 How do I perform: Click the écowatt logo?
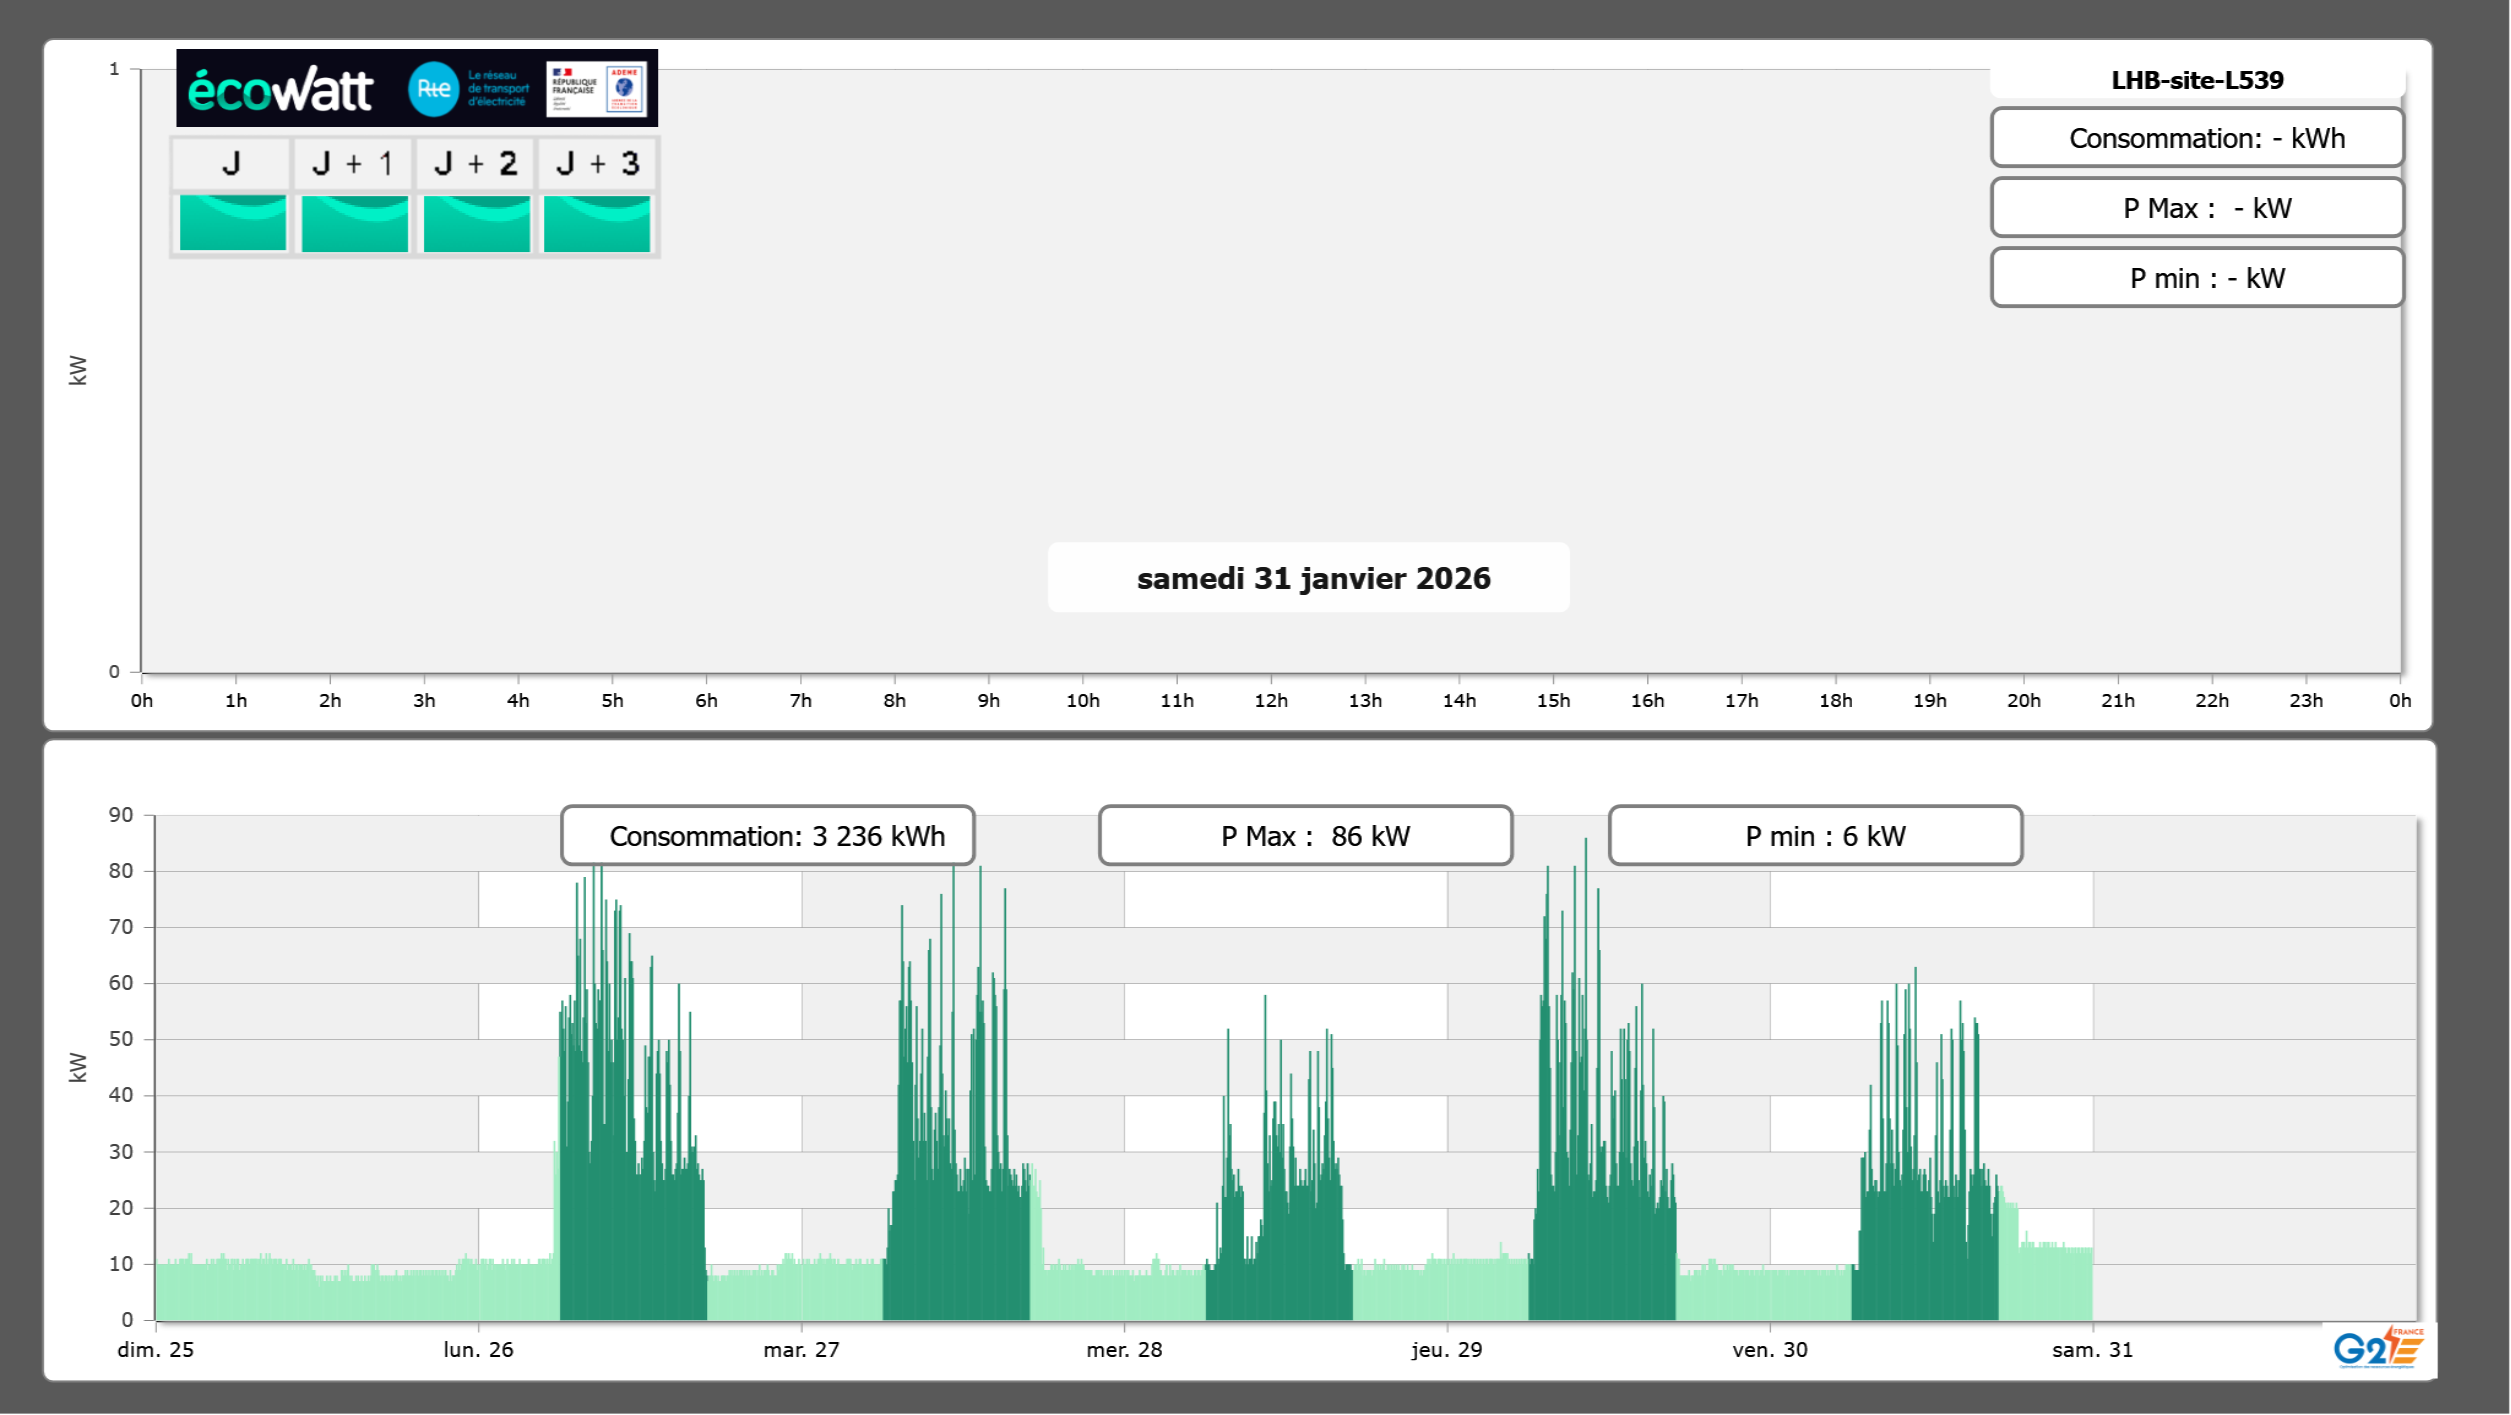click(280, 90)
